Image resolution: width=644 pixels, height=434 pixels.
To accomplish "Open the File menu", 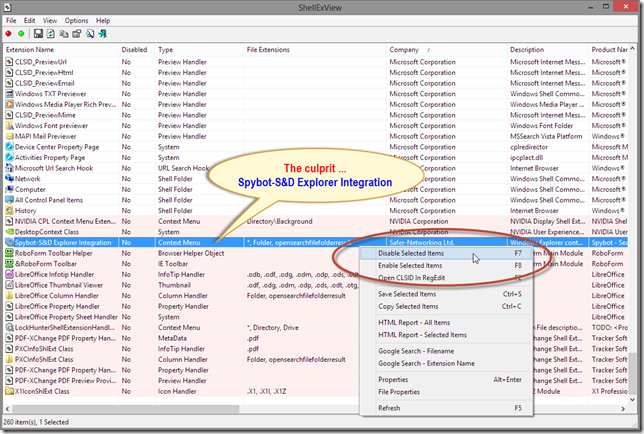I will point(11,20).
